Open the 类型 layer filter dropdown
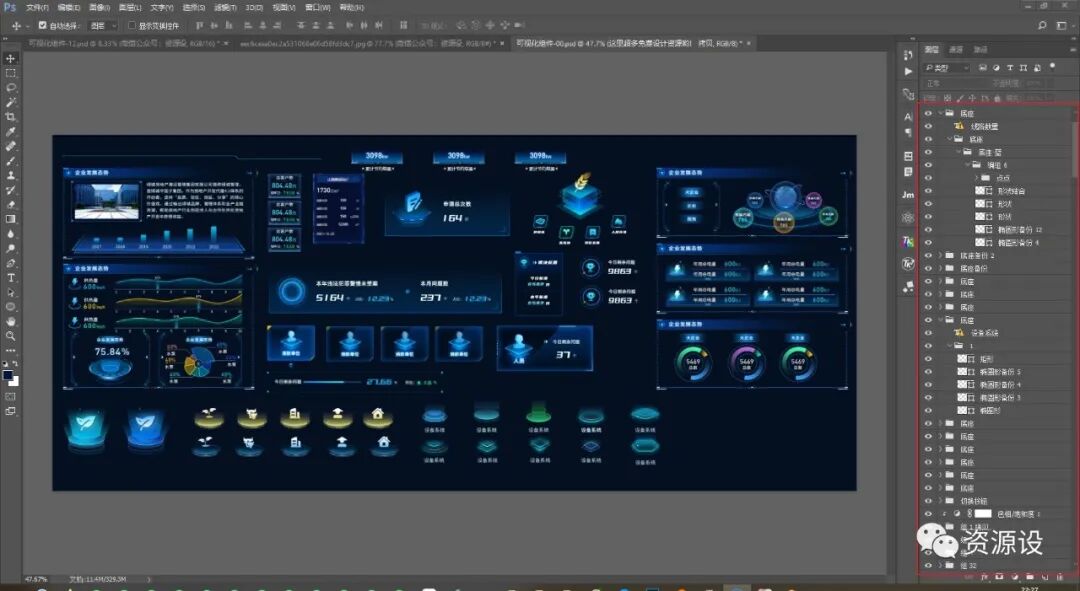Screen dimensions: 1080x591 947,68
